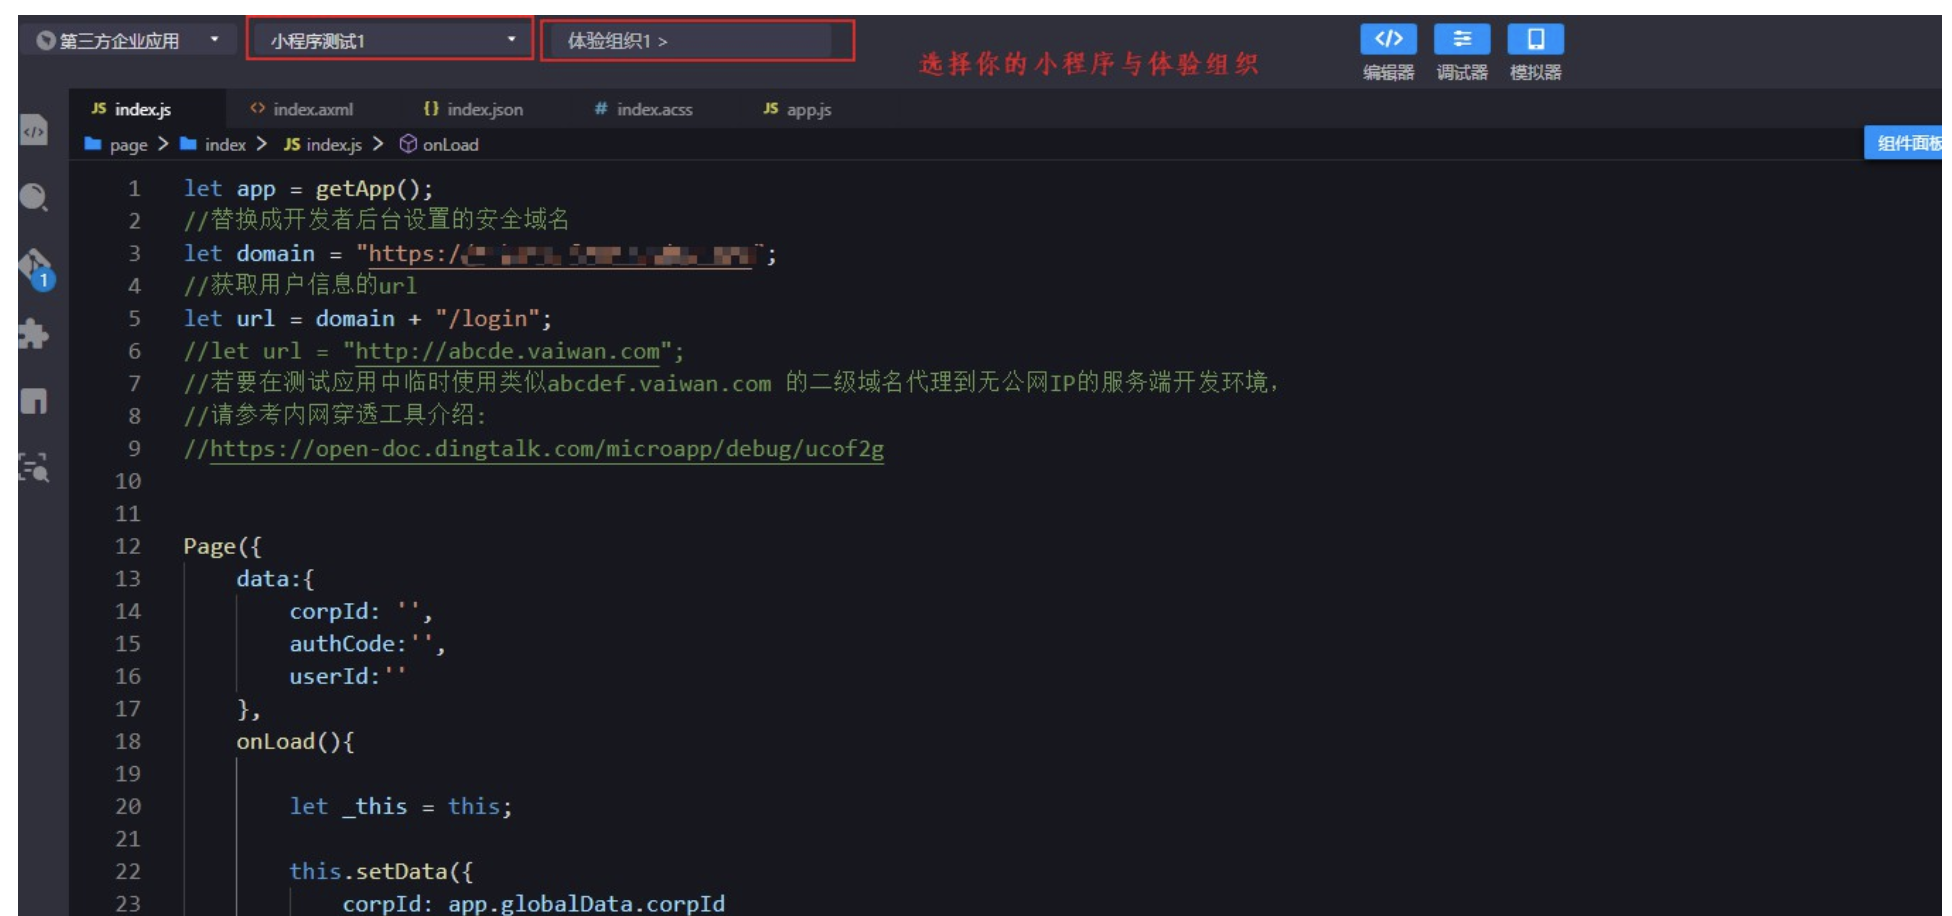Click the 'Page({' code line
Screen dimensions: 1952x916
pos(222,546)
